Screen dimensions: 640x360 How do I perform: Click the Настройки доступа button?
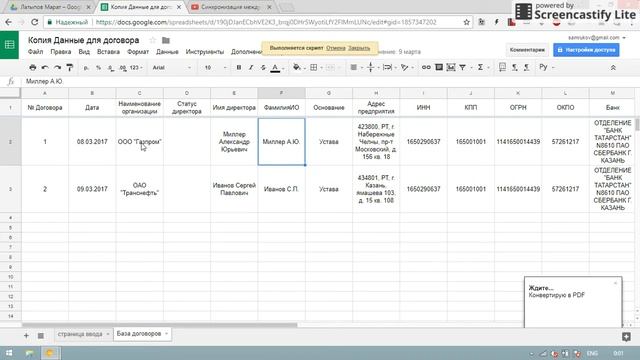(586, 50)
